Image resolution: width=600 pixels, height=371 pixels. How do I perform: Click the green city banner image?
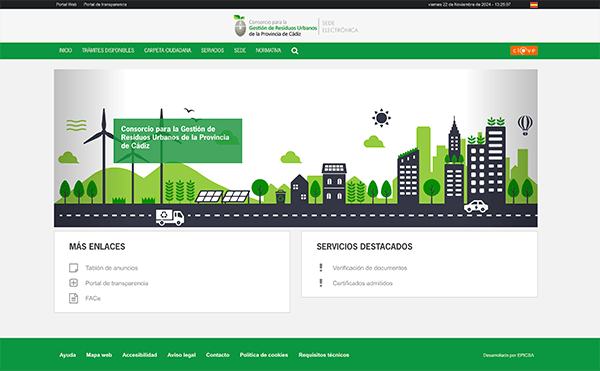coord(296,148)
